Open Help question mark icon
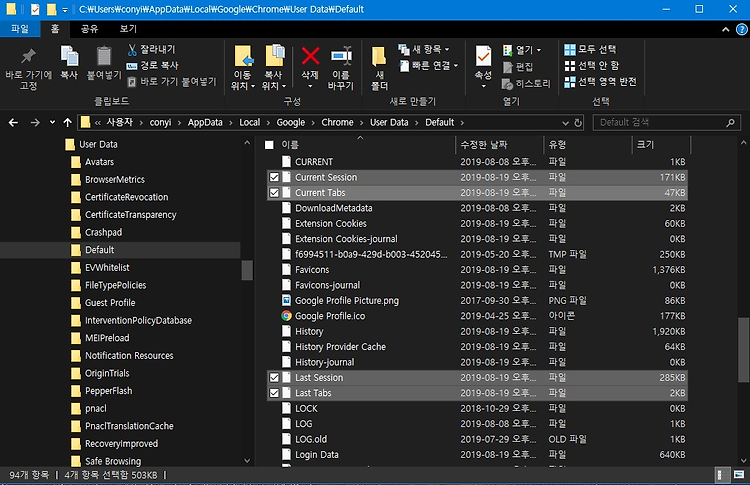The image size is (750, 485). [x=742, y=29]
